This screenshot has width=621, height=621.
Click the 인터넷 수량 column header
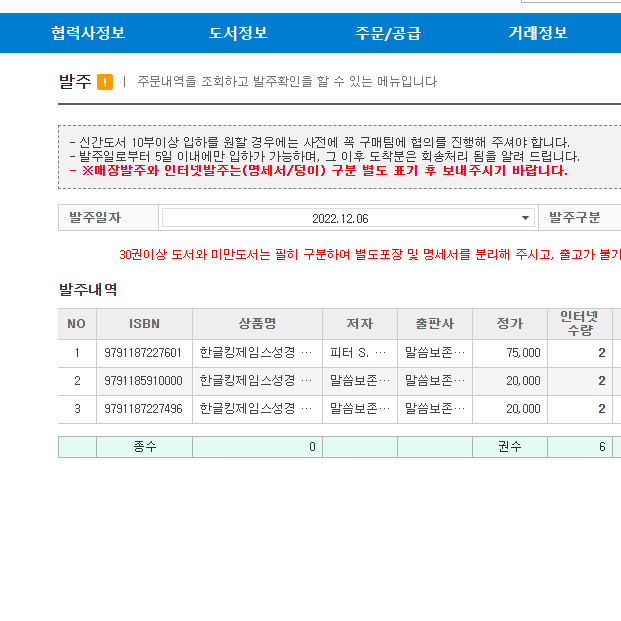579,324
